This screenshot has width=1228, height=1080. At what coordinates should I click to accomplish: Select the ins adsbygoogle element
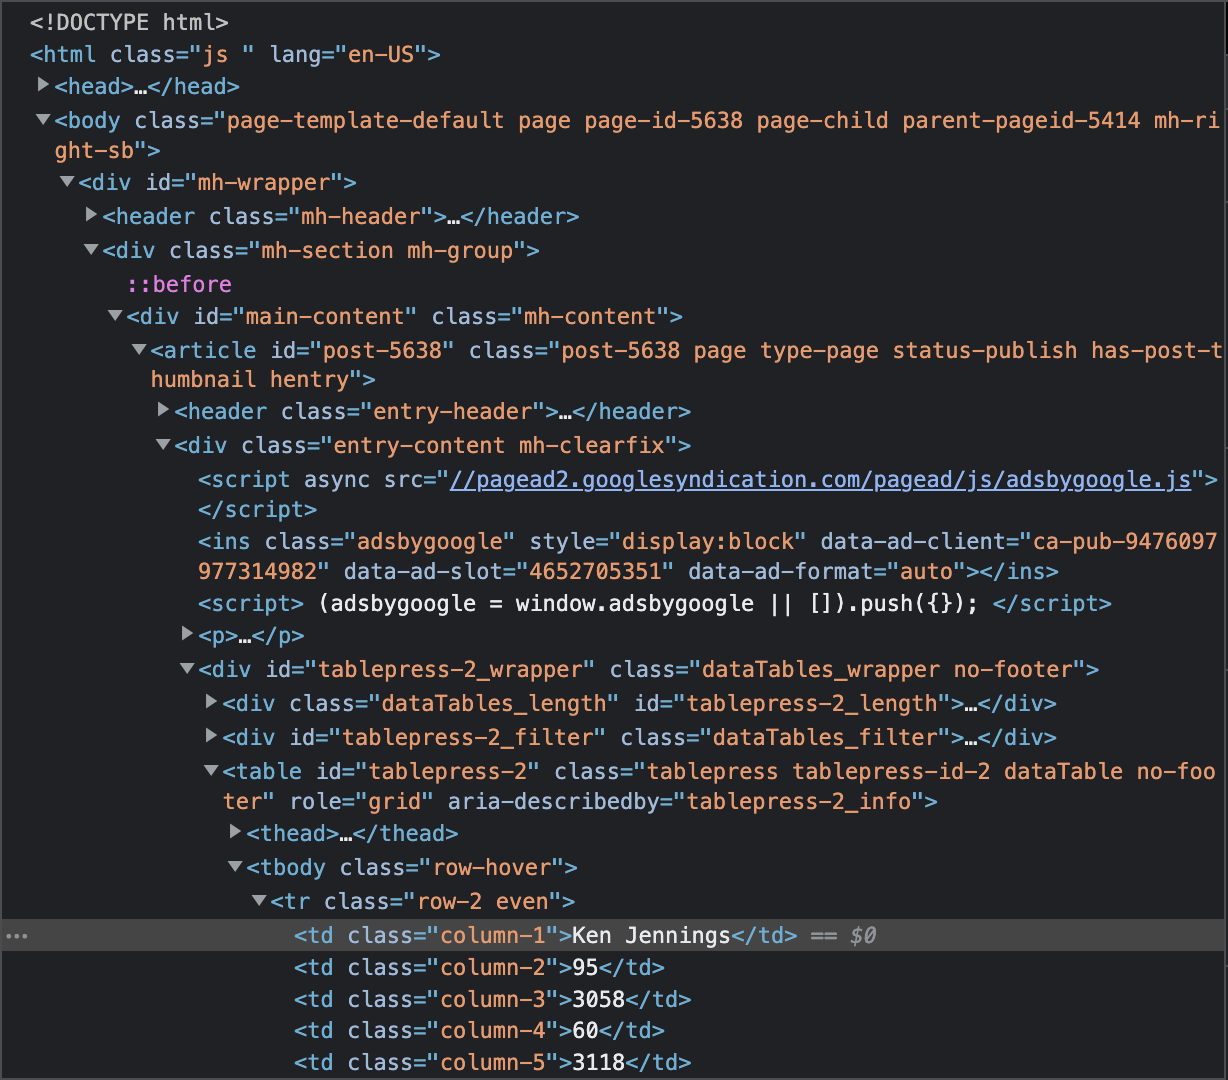707,556
